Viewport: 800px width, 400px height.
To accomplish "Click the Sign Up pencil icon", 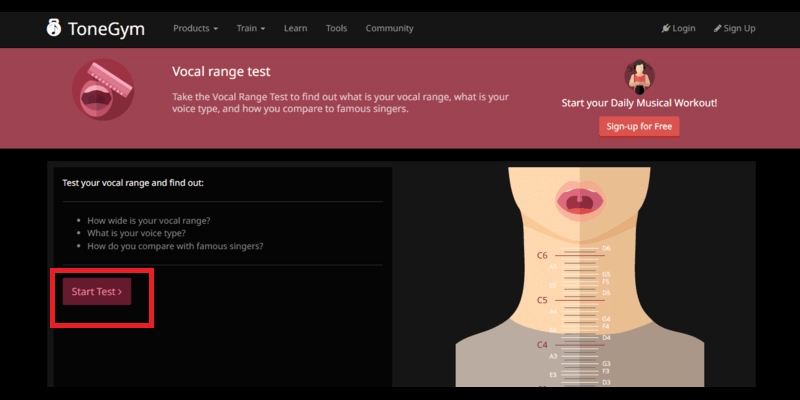I will 717,29.
